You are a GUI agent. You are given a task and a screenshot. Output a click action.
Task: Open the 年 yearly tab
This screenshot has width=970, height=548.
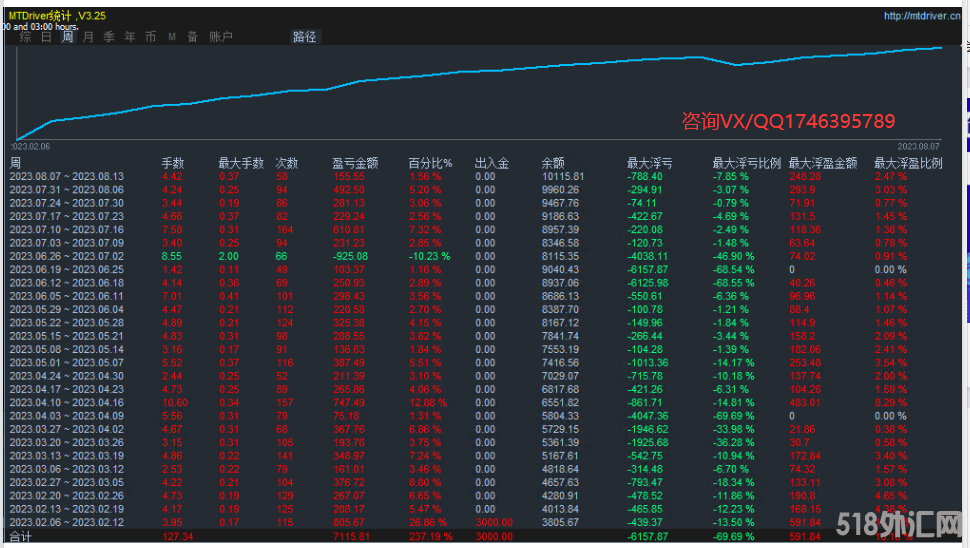click(130, 37)
